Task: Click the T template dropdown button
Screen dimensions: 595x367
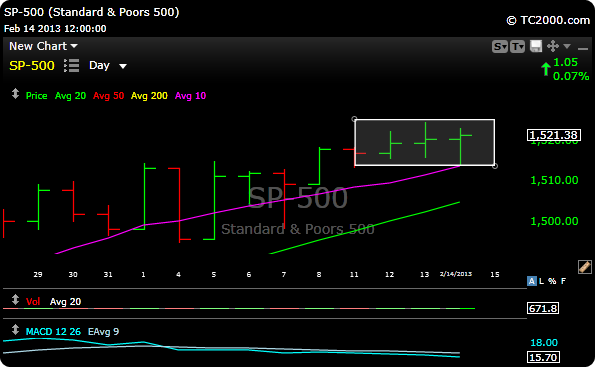Action: [518, 47]
